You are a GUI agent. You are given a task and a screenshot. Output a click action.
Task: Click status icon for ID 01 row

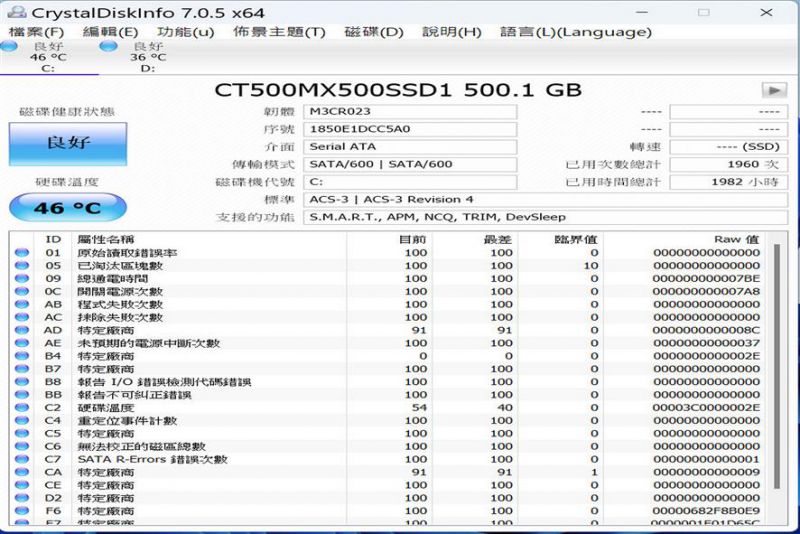(x=22, y=252)
